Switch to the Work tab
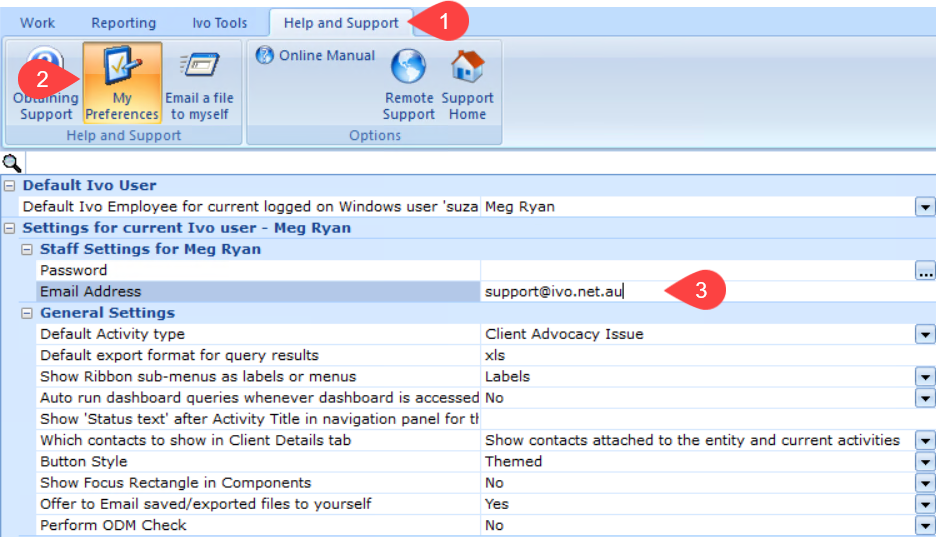This screenshot has height=537, width=936. click(38, 23)
